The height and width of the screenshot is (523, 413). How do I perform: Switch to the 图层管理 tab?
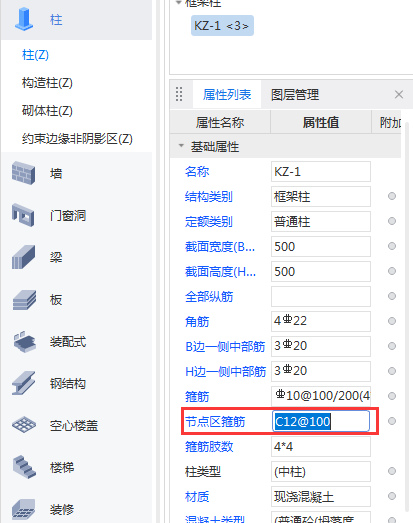click(295, 94)
